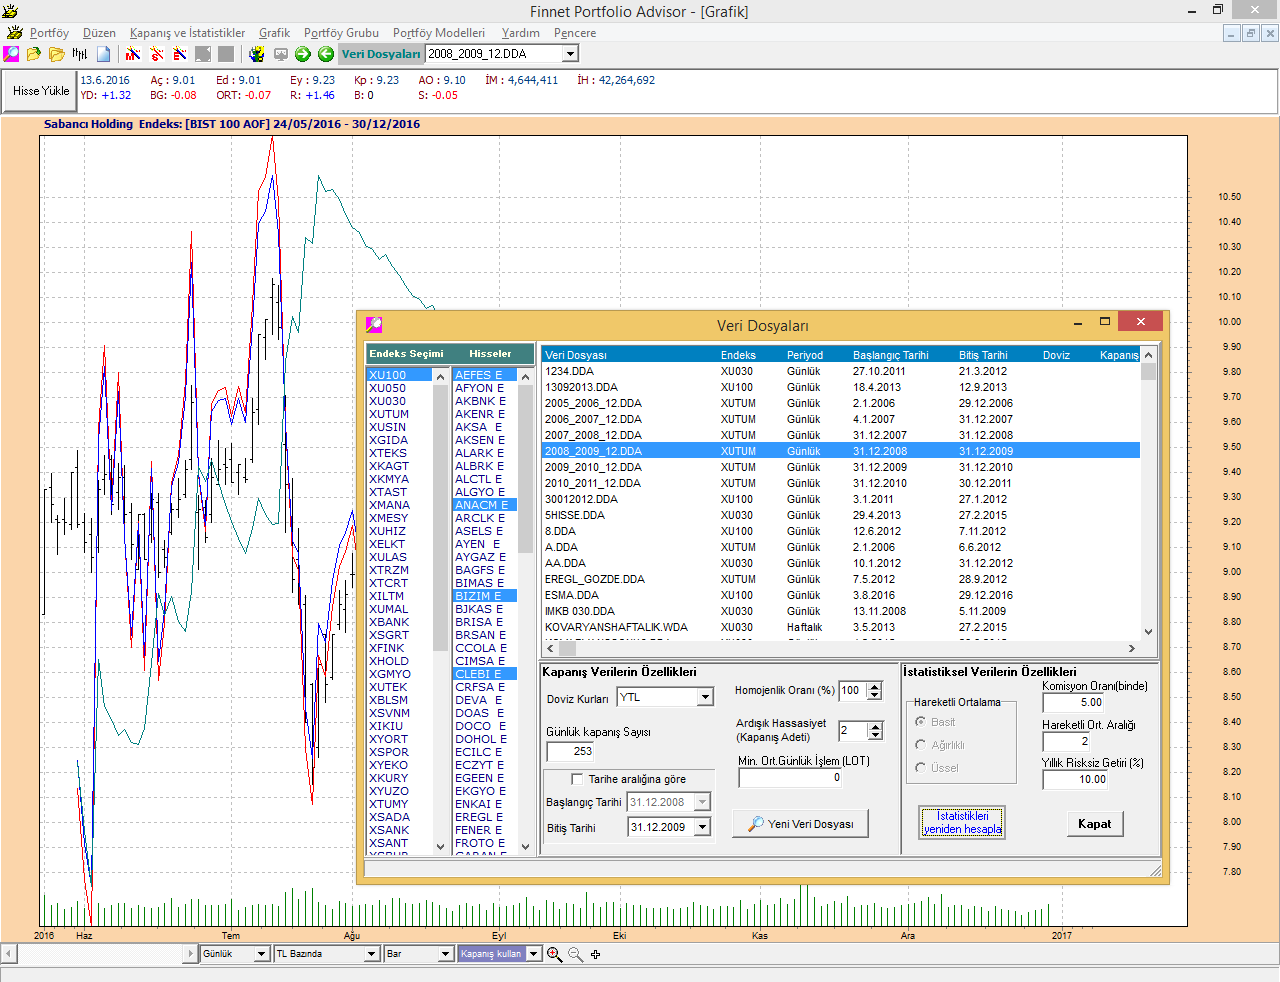
Task: Open the Günlük period dropdown
Action: tap(262, 954)
